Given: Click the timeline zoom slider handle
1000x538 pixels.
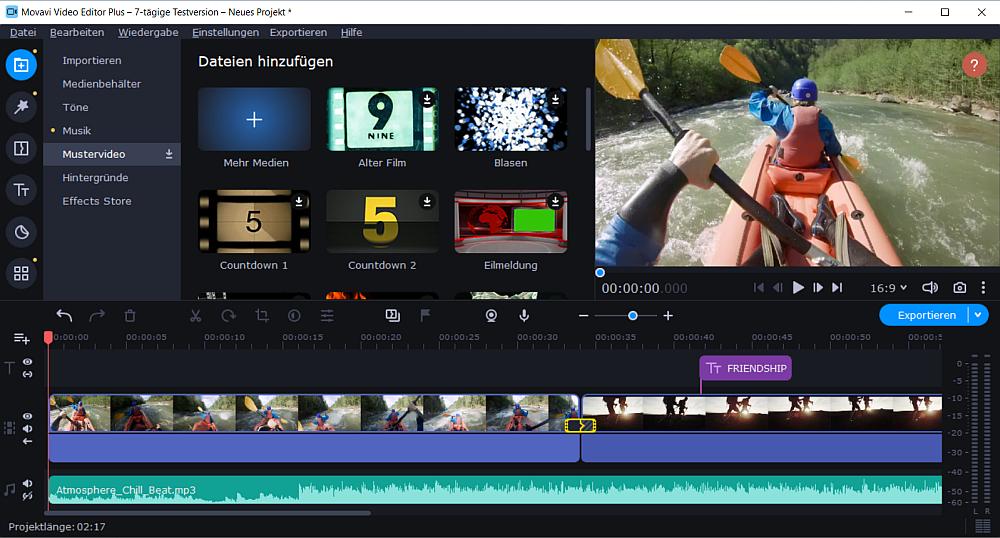Looking at the screenshot, I should pos(633,316).
